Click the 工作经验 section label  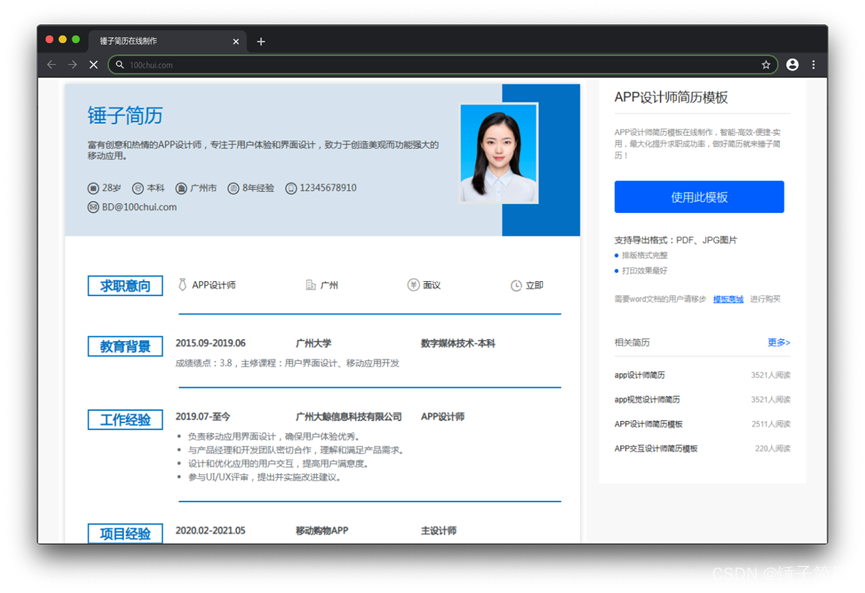tap(125, 420)
